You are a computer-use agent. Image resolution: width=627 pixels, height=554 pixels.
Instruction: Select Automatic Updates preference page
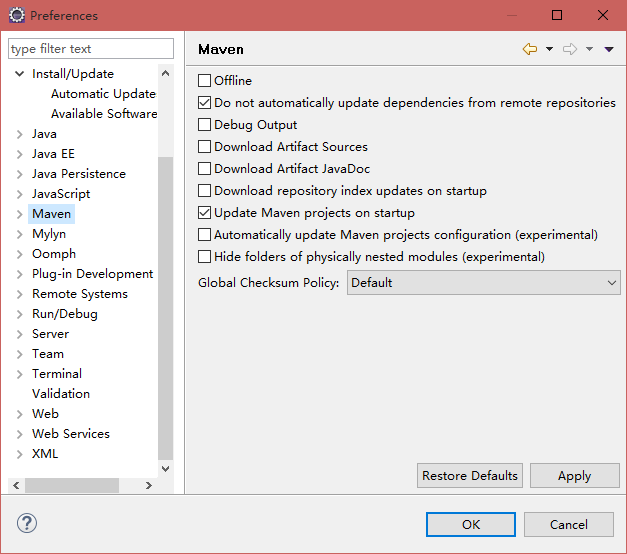pos(104,94)
